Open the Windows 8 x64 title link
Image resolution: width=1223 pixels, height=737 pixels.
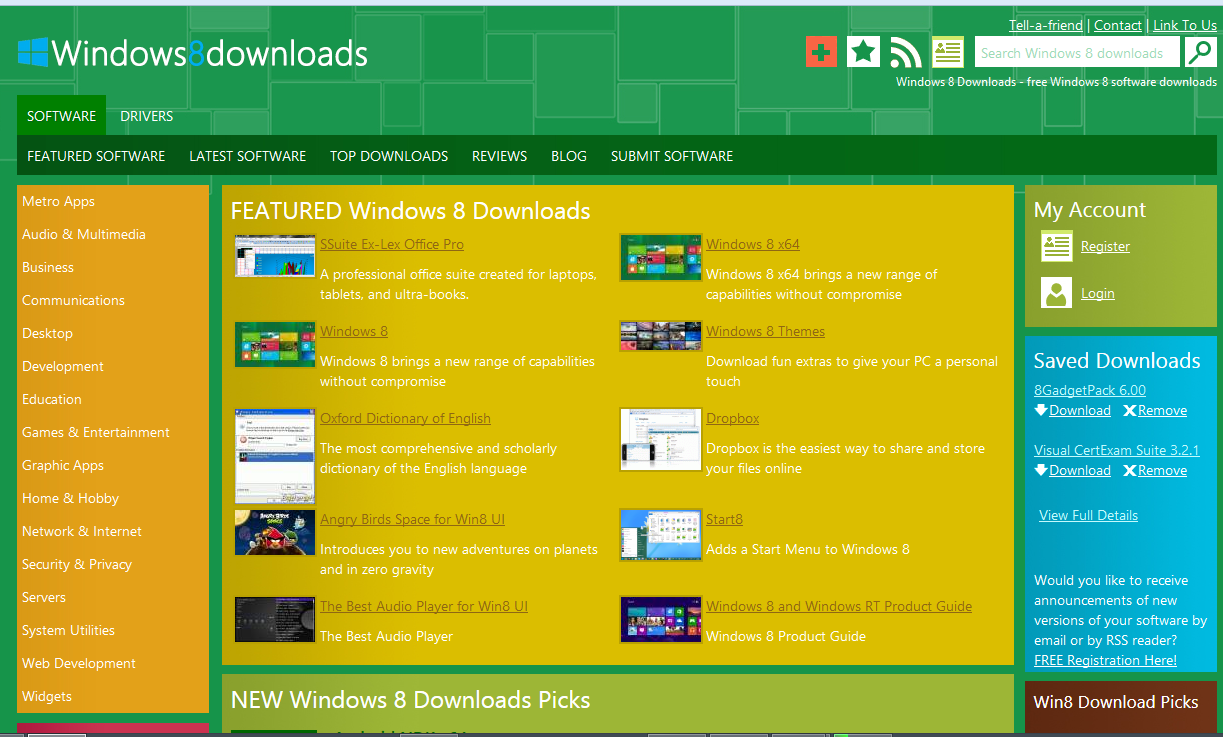753,244
